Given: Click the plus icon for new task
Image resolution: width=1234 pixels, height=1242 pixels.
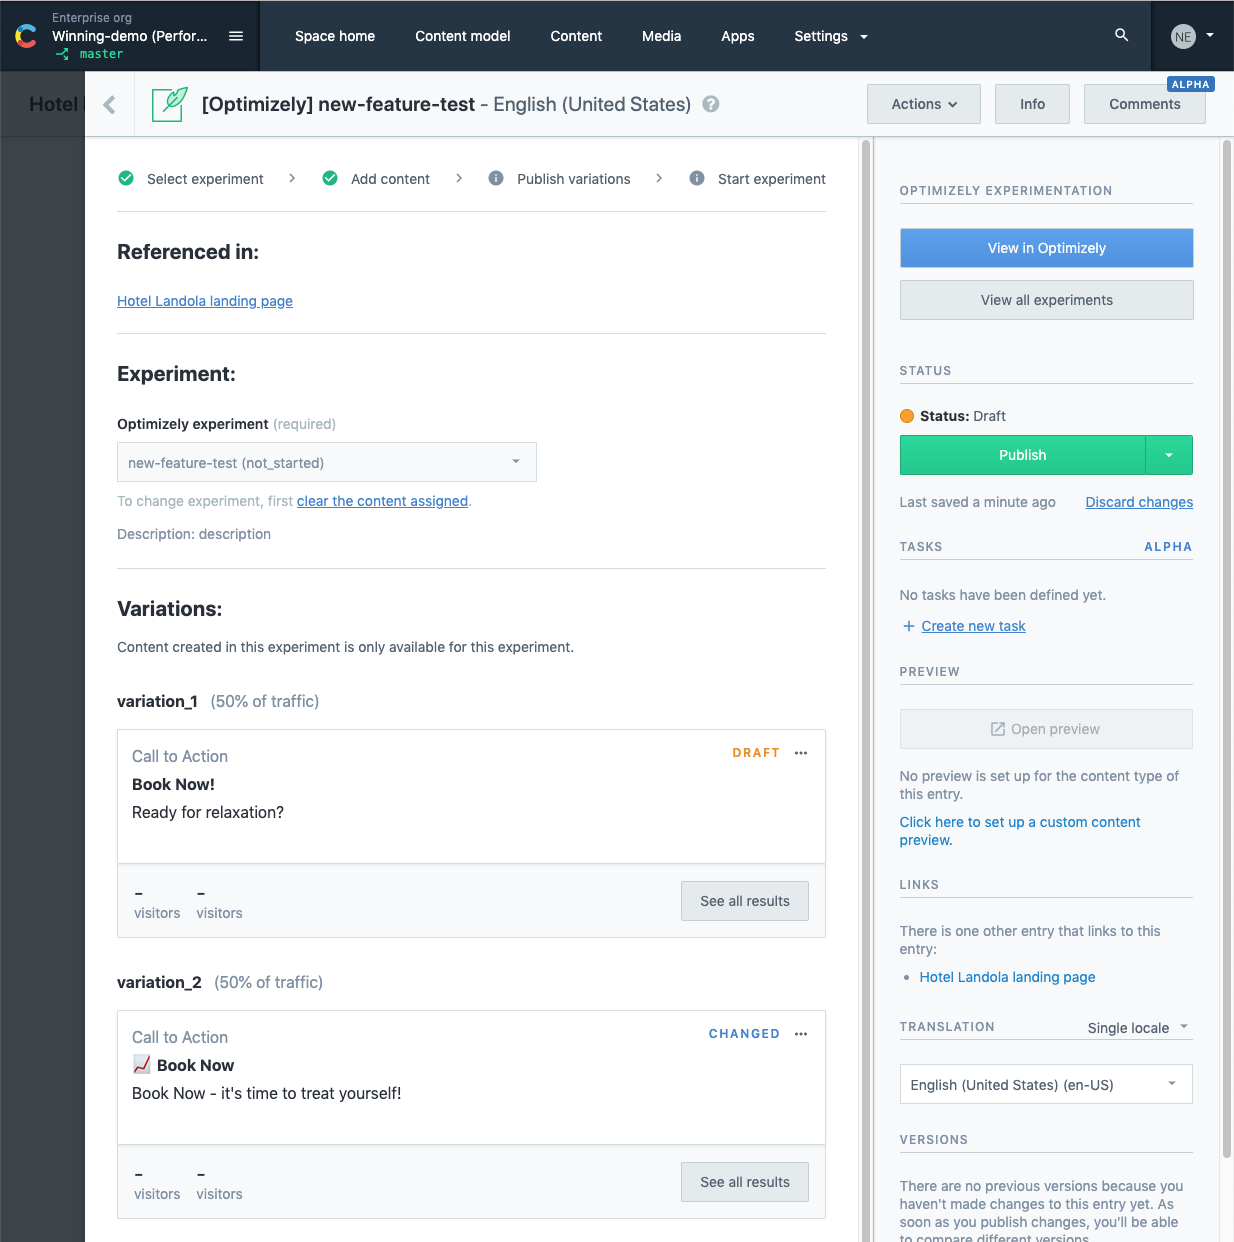Looking at the screenshot, I should 909,626.
